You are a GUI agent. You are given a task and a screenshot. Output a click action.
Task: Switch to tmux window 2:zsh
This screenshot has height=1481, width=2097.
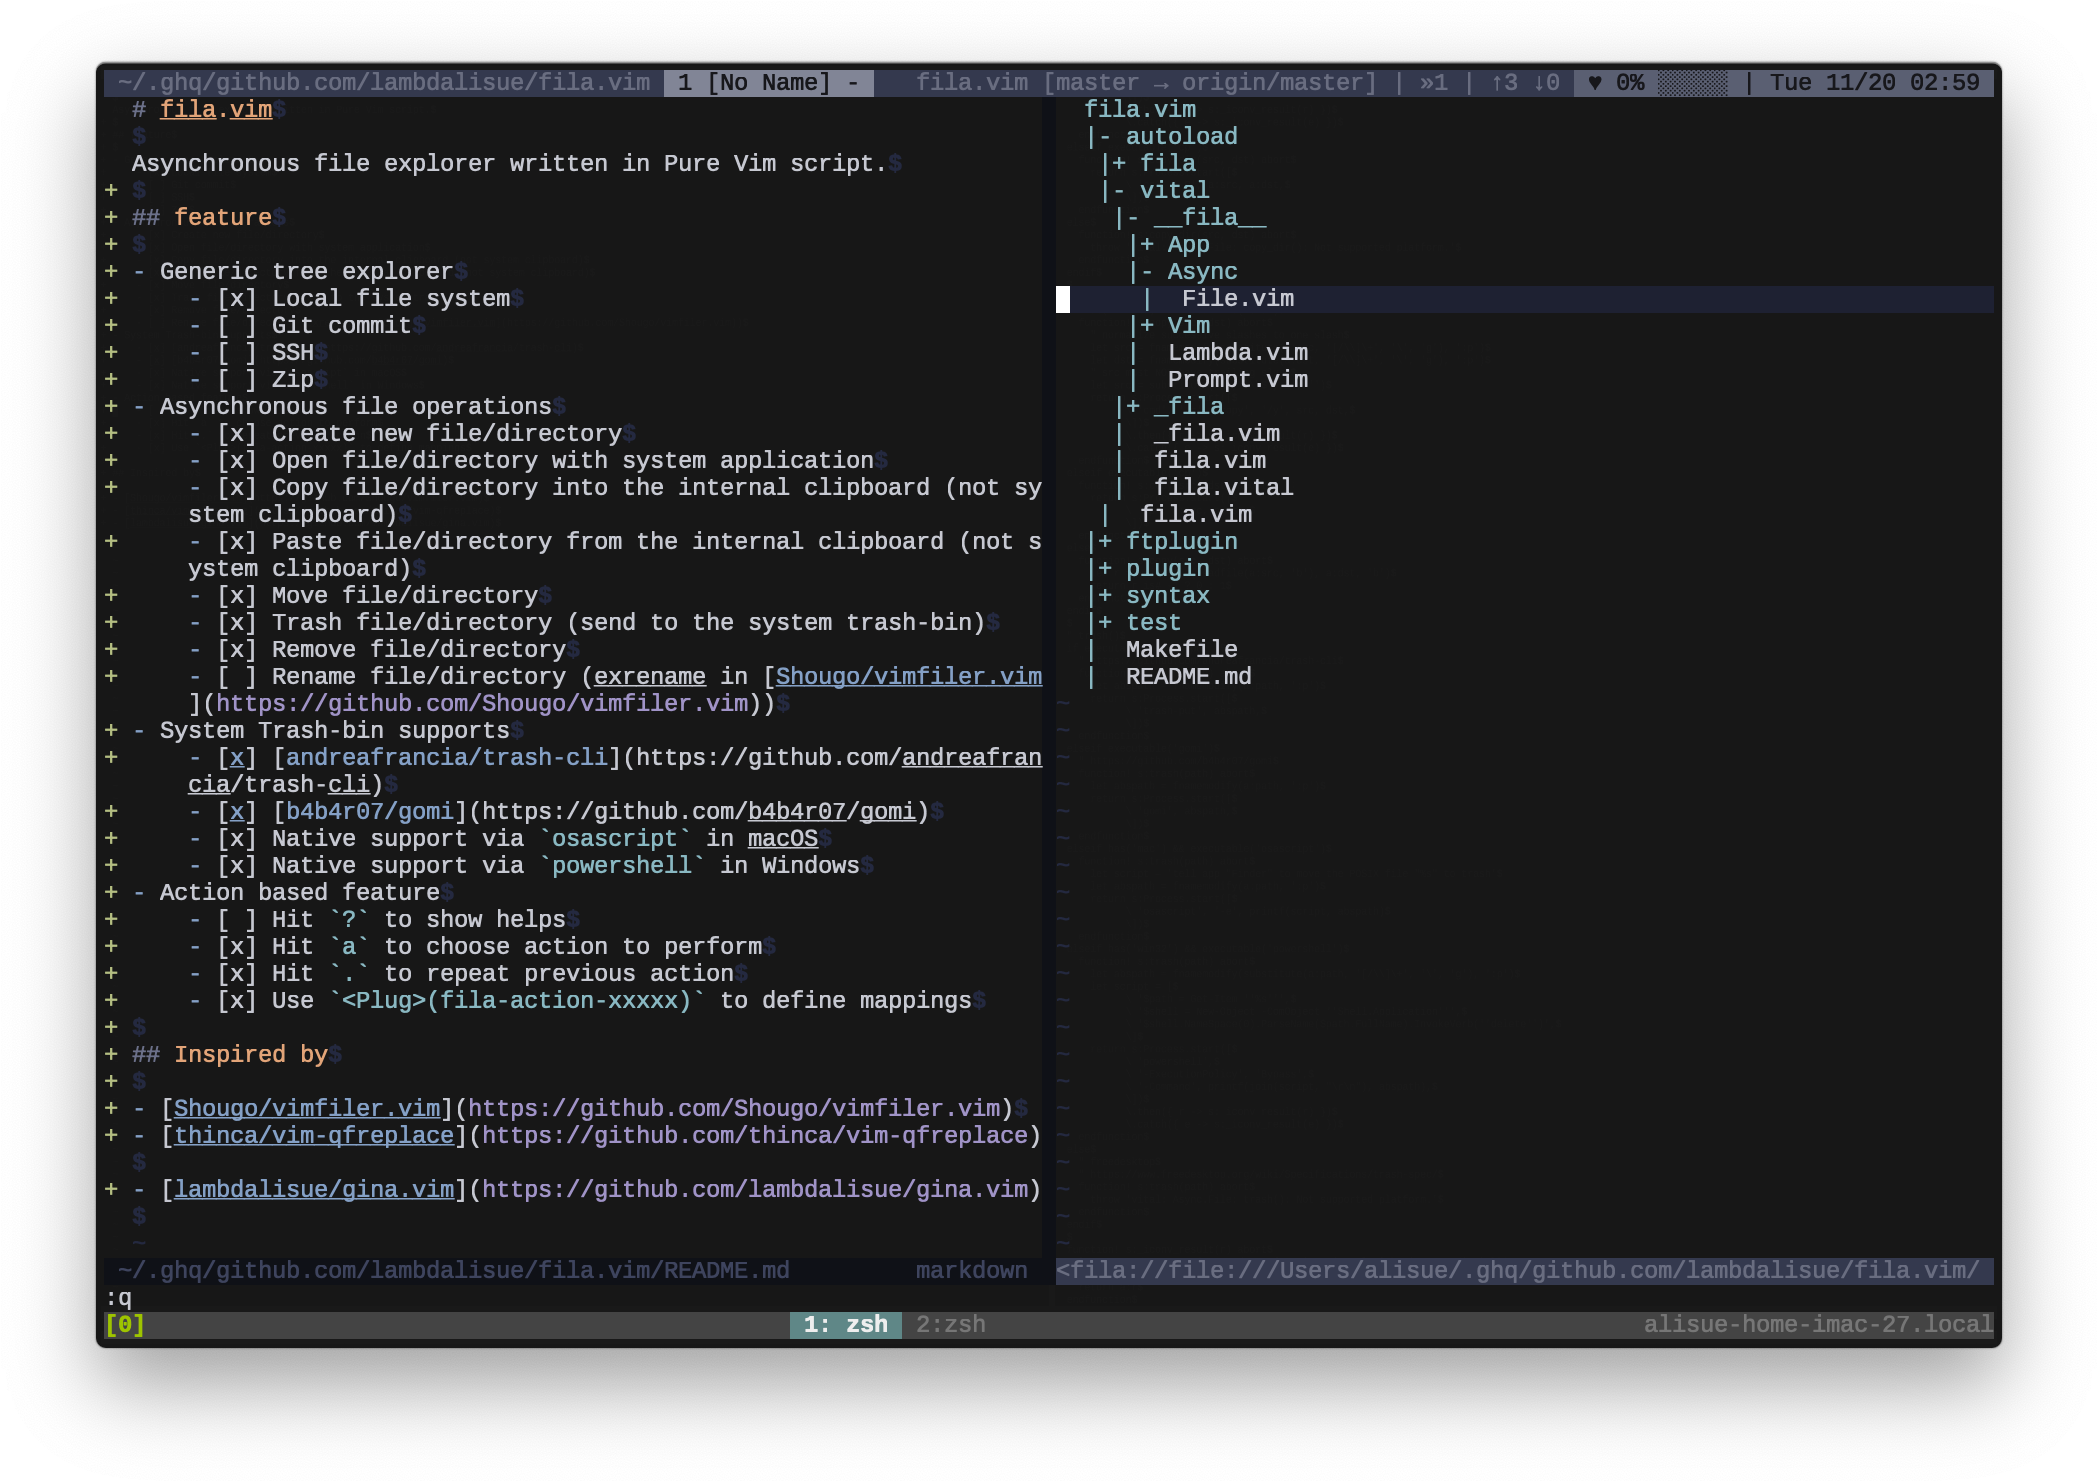(x=950, y=1324)
